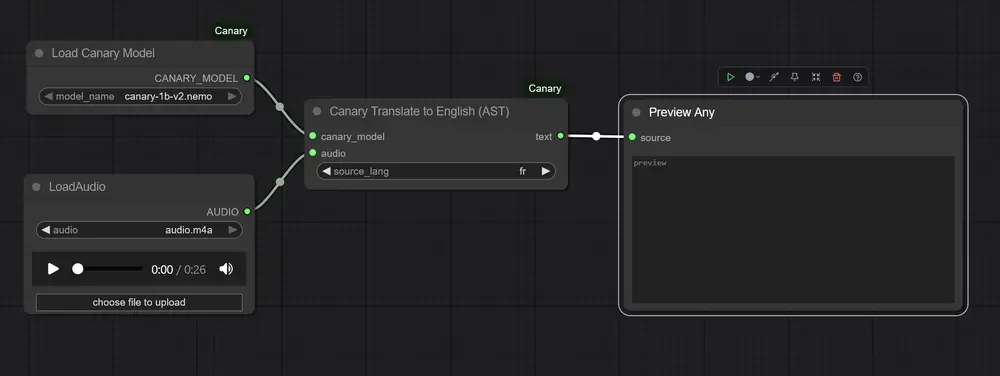The width and height of the screenshot is (1000, 376).
Task: Click the source input connector on Preview Any
Action: (x=632, y=137)
